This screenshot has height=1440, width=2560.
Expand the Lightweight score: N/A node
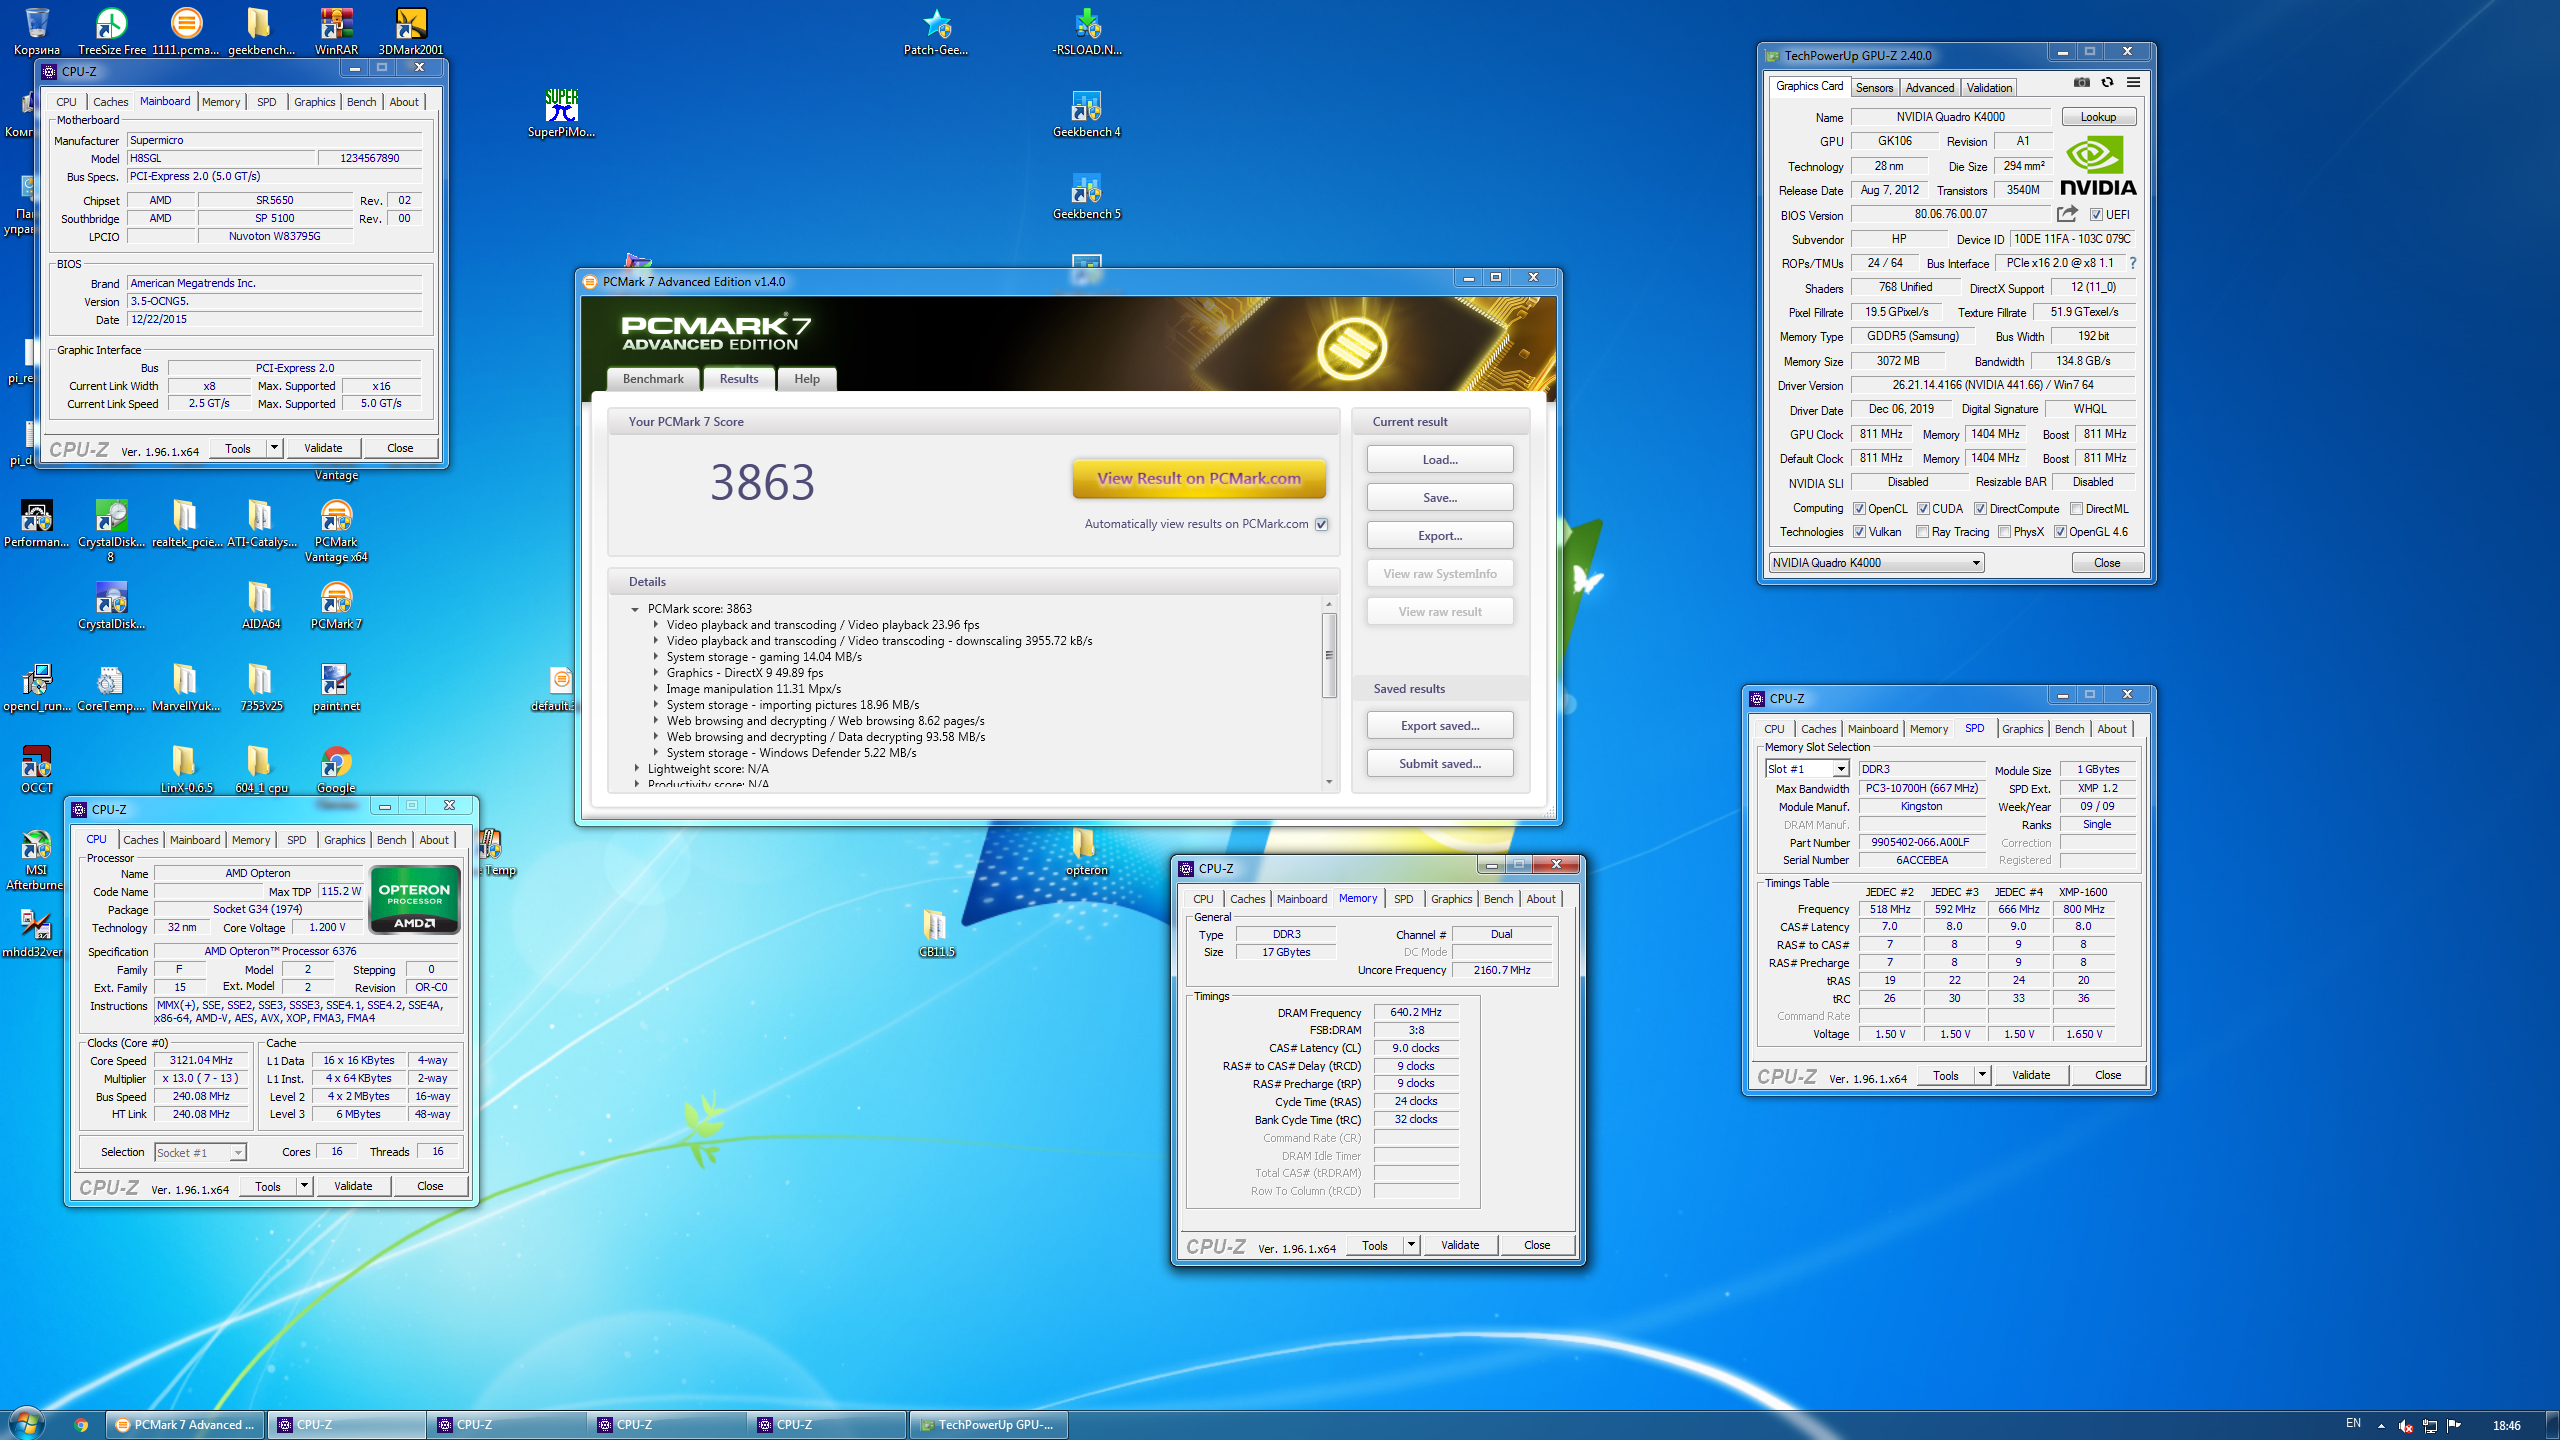[637, 769]
